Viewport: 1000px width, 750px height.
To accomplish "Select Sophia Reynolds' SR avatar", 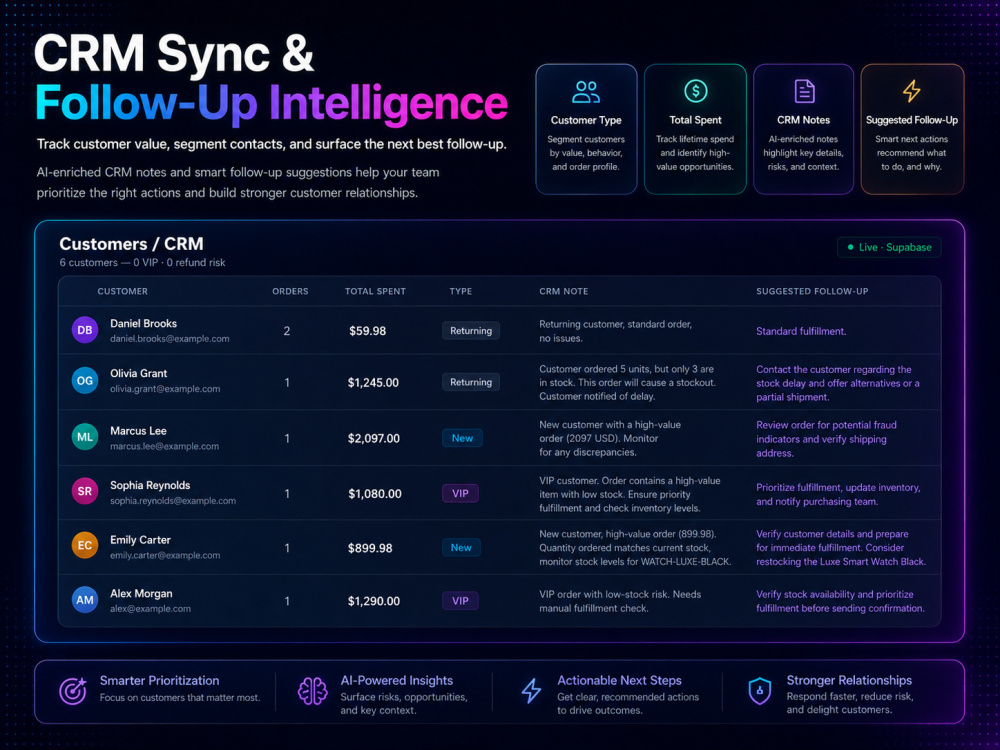I will 85,492.
